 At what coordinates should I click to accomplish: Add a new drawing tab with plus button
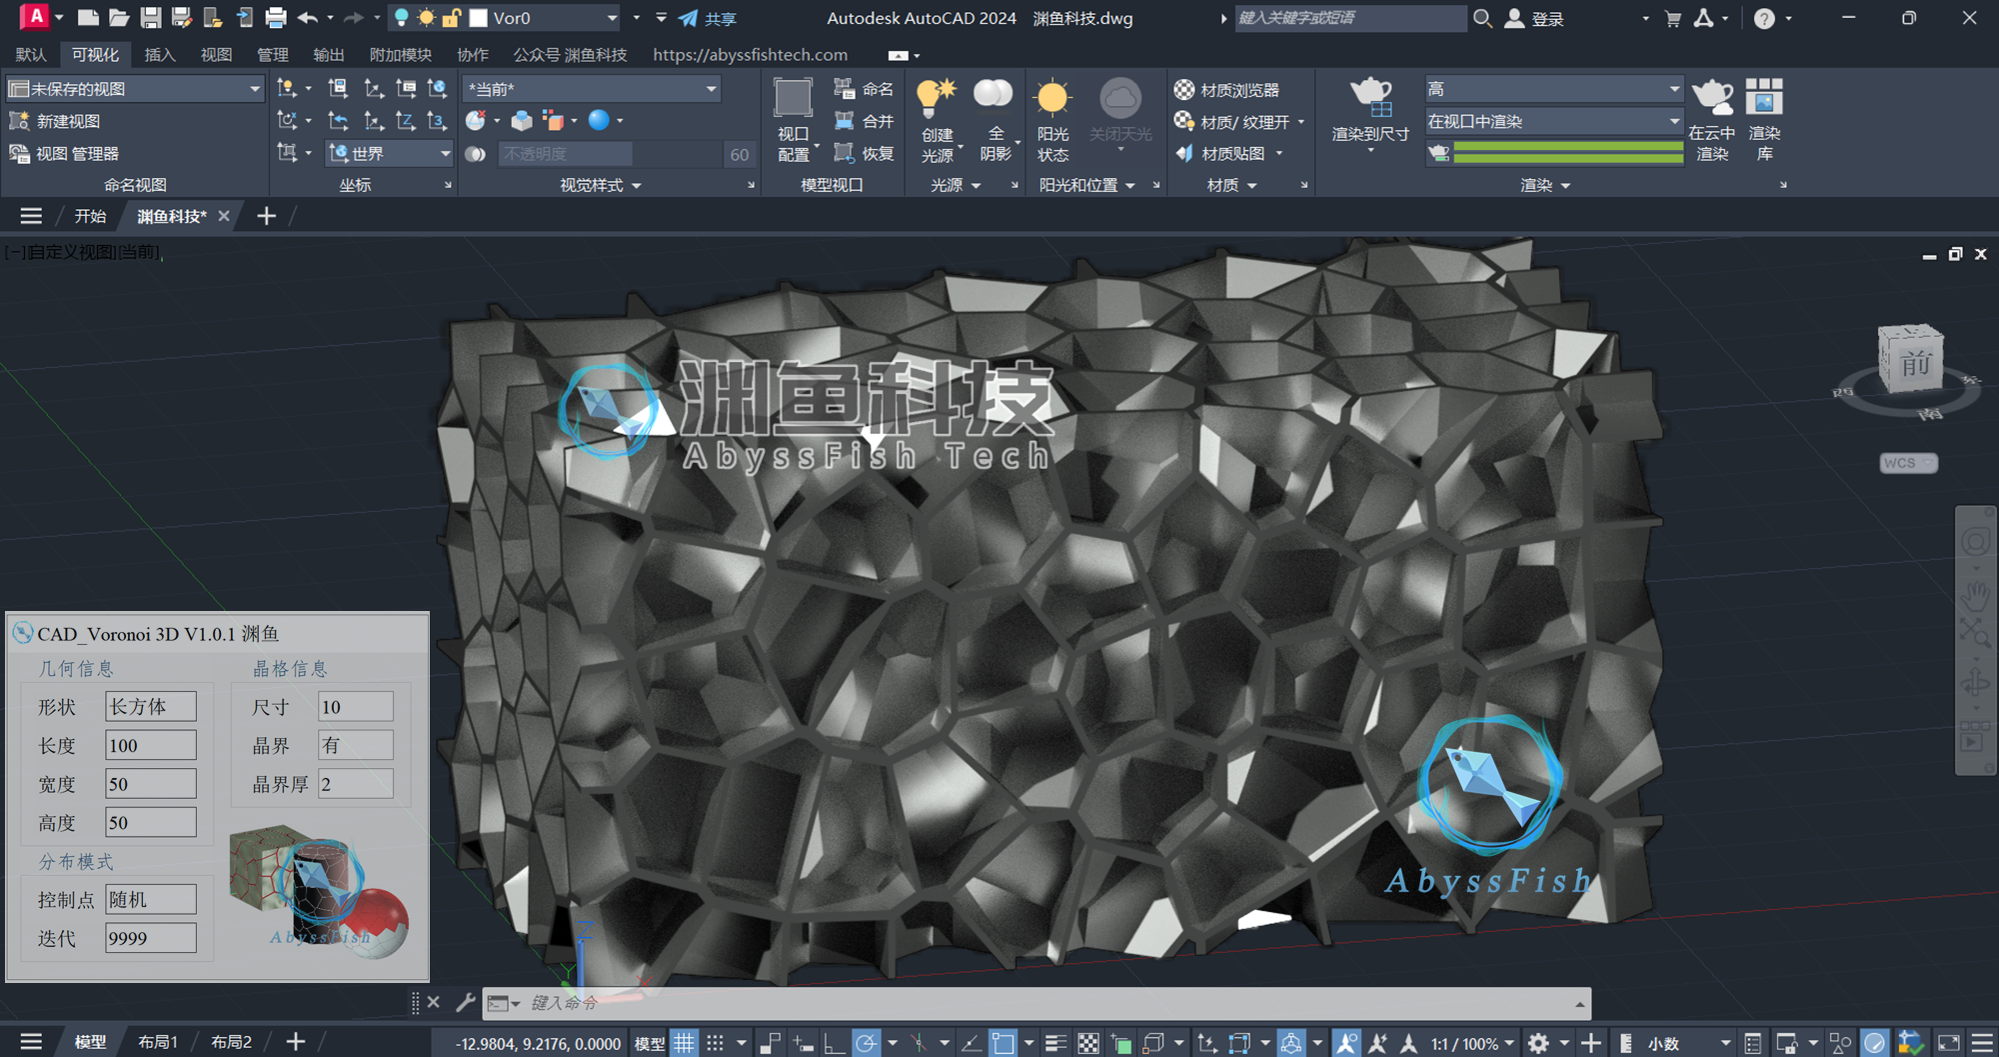point(266,216)
